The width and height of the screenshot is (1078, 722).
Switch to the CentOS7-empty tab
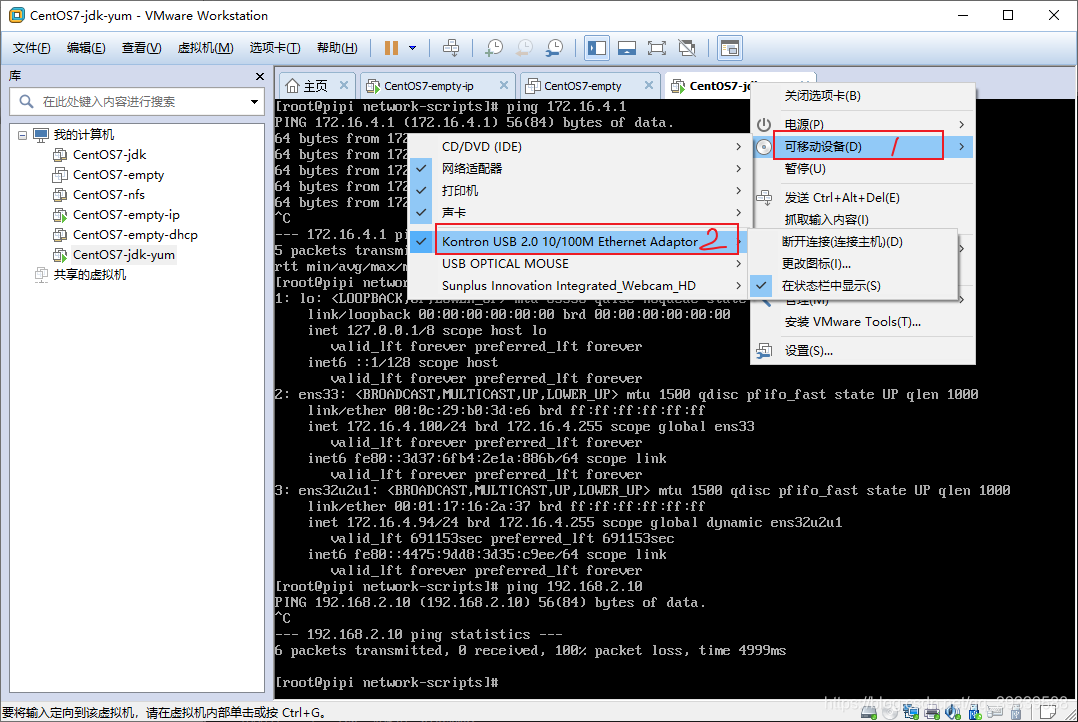[x=590, y=85]
